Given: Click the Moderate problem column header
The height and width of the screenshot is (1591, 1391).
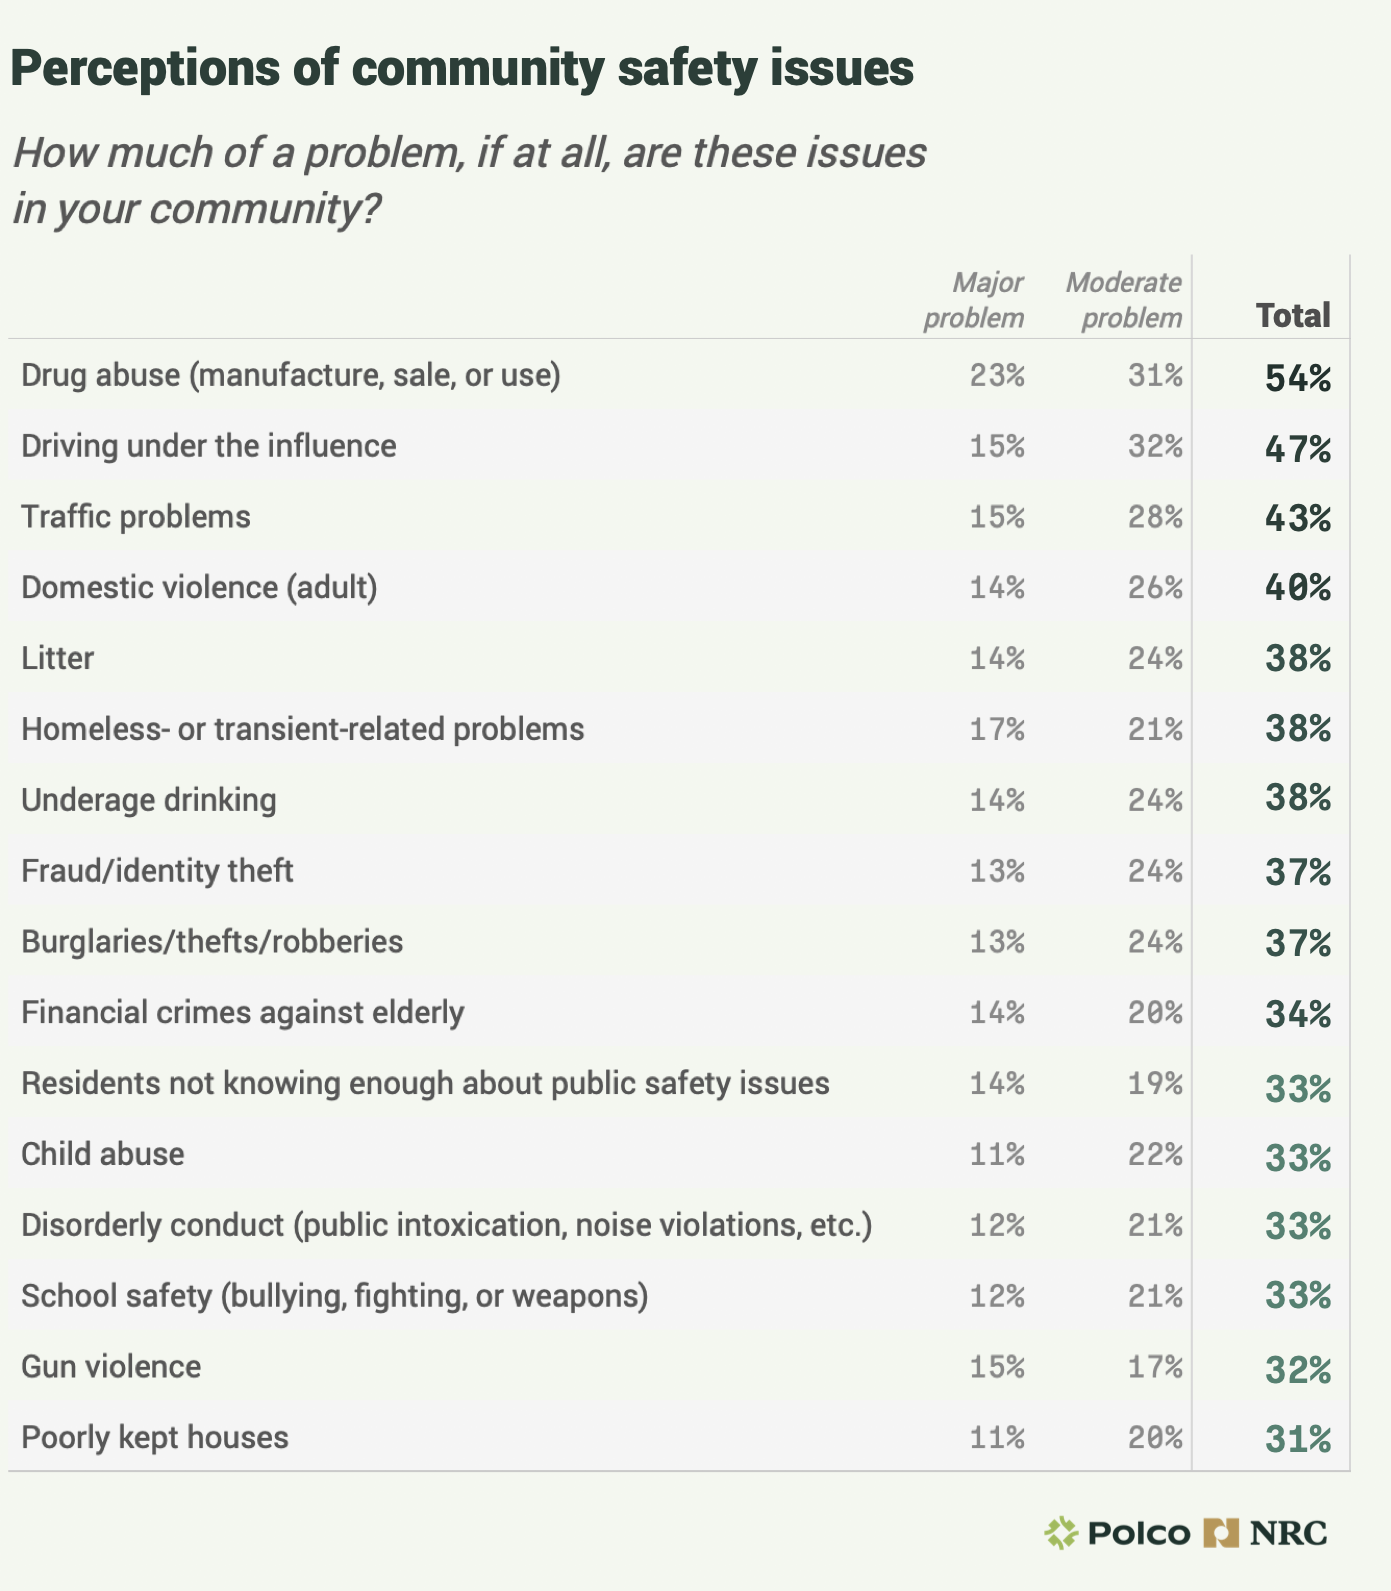Looking at the screenshot, I should pos(1124,300).
